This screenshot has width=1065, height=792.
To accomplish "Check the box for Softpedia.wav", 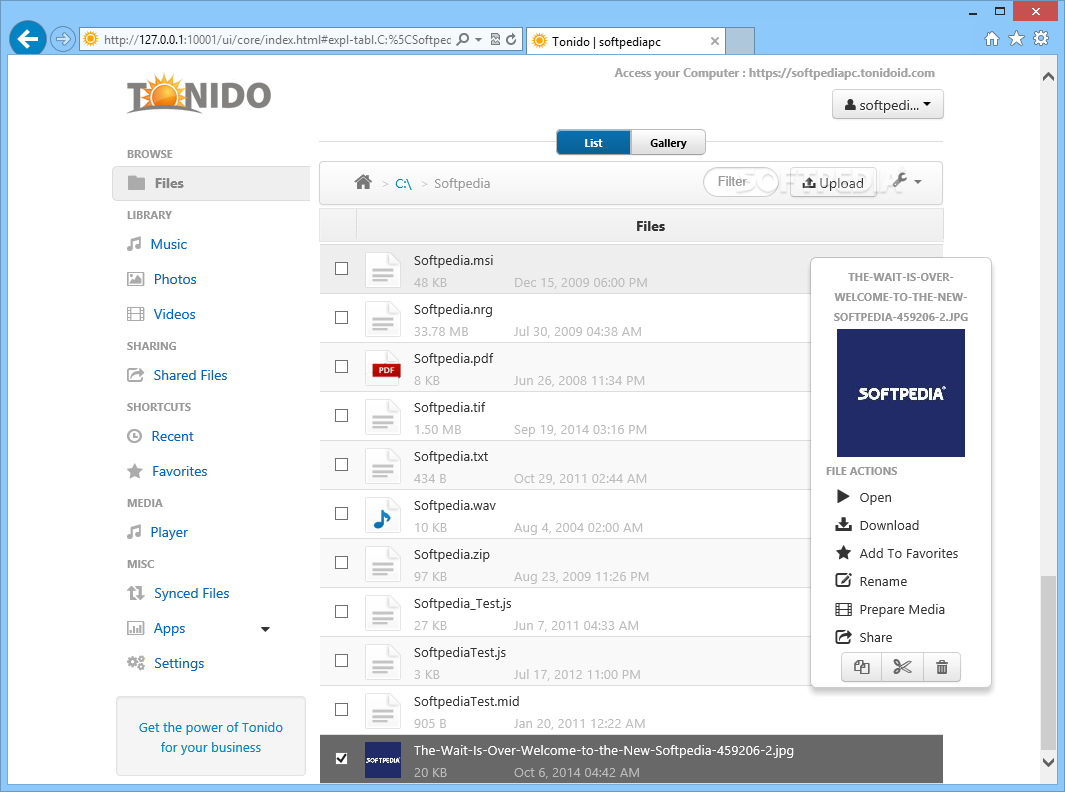I will click(x=342, y=514).
